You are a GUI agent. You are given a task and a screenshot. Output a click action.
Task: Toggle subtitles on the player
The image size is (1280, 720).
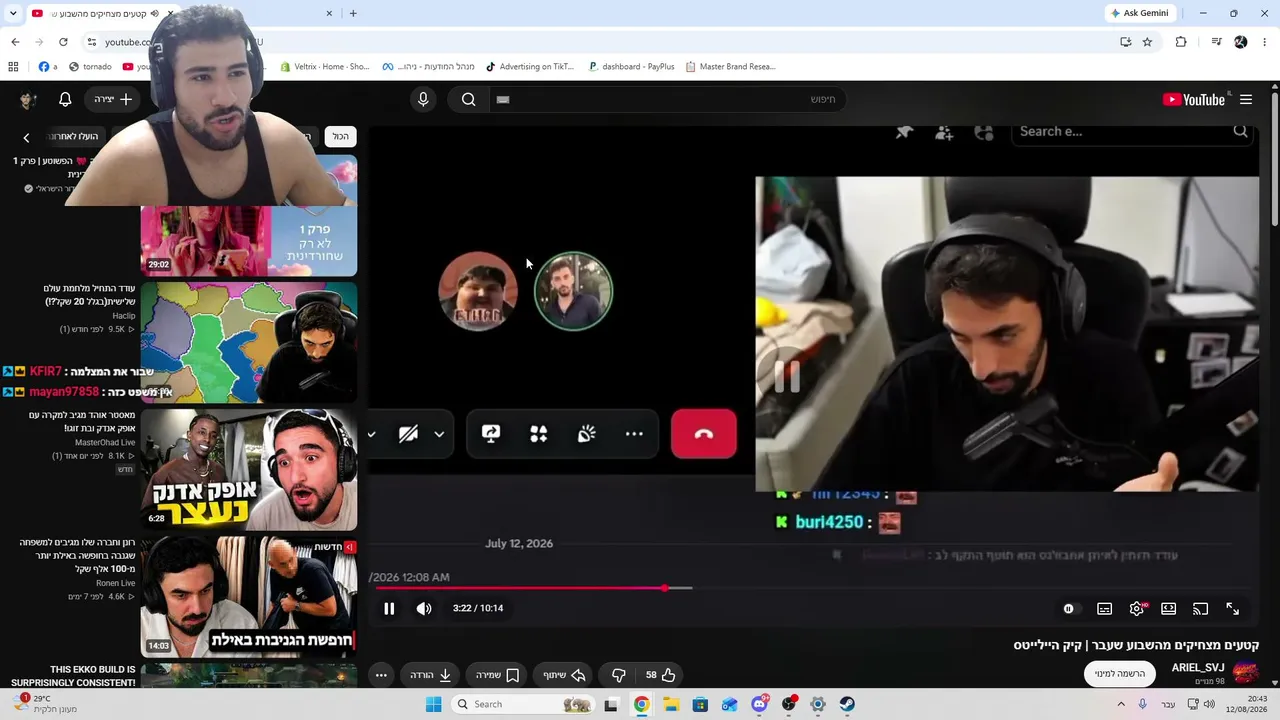coord(1105,608)
